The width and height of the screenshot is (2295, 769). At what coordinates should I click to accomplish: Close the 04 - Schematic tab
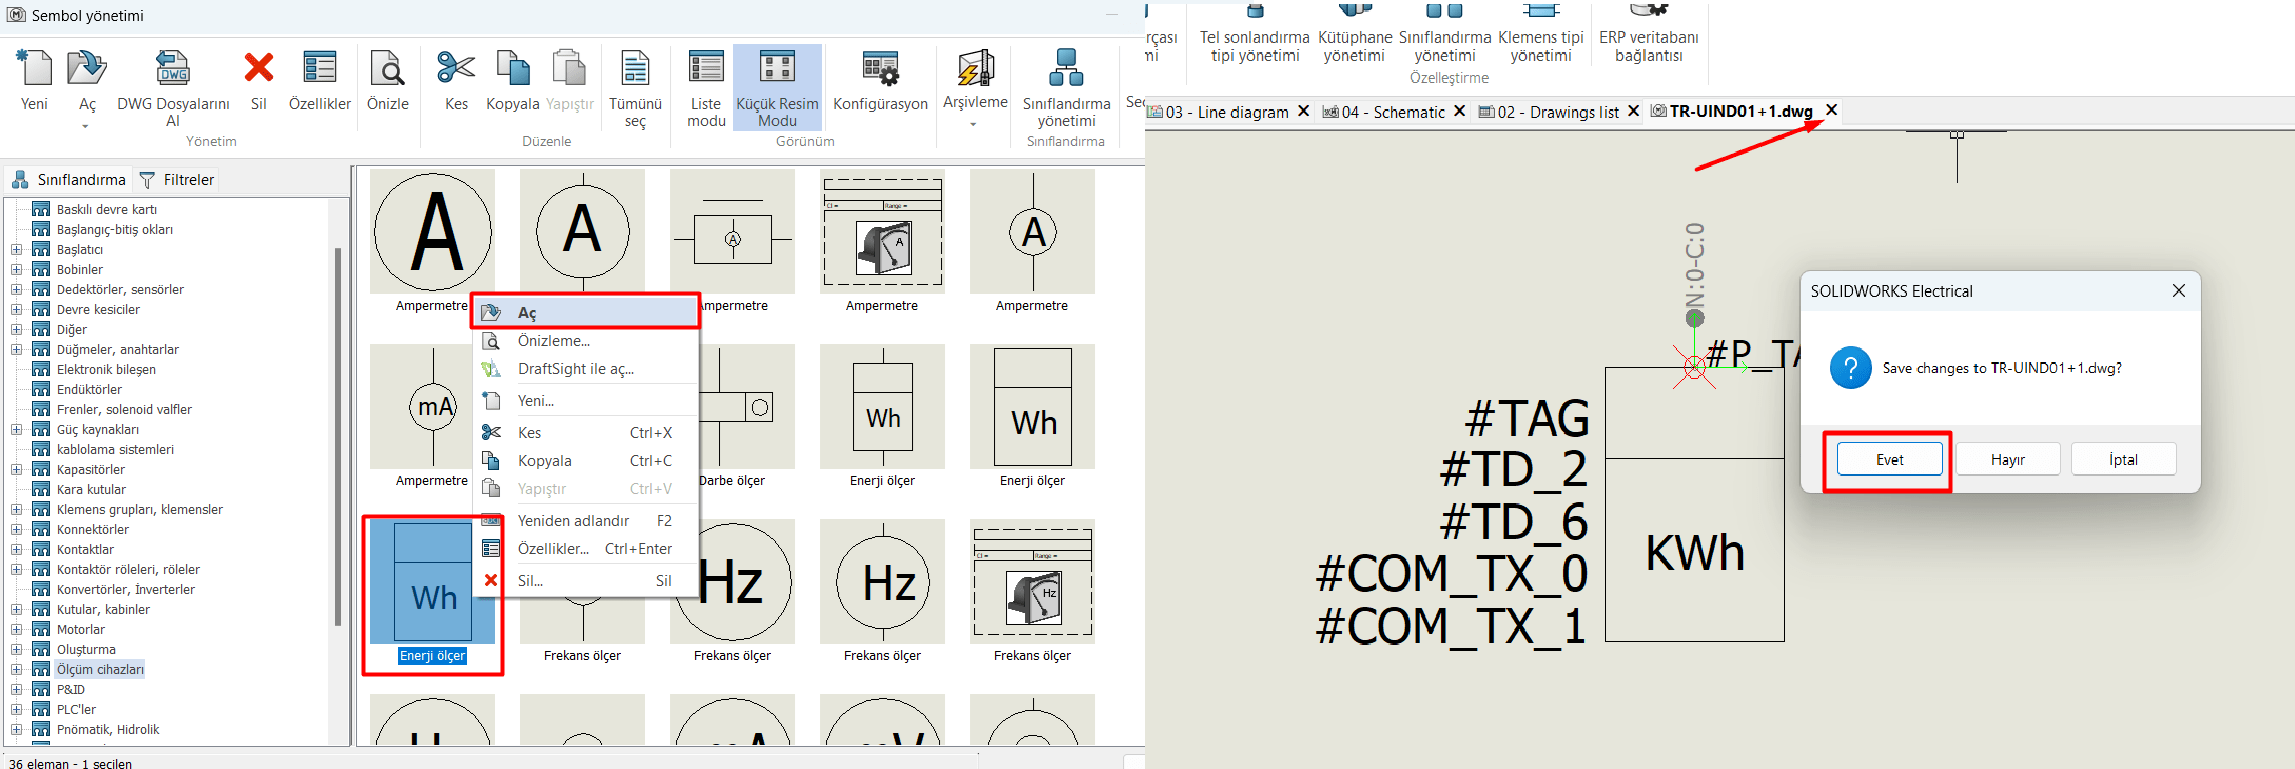[1459, 110]
